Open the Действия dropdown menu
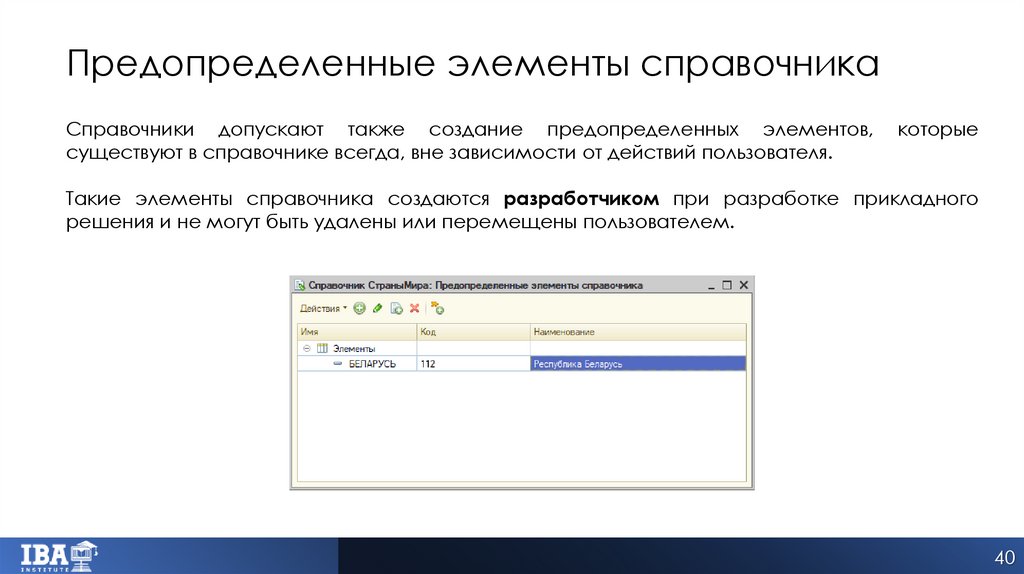Image resolution: width=1024 pixels, height=574 pixels. click(323, 308)
